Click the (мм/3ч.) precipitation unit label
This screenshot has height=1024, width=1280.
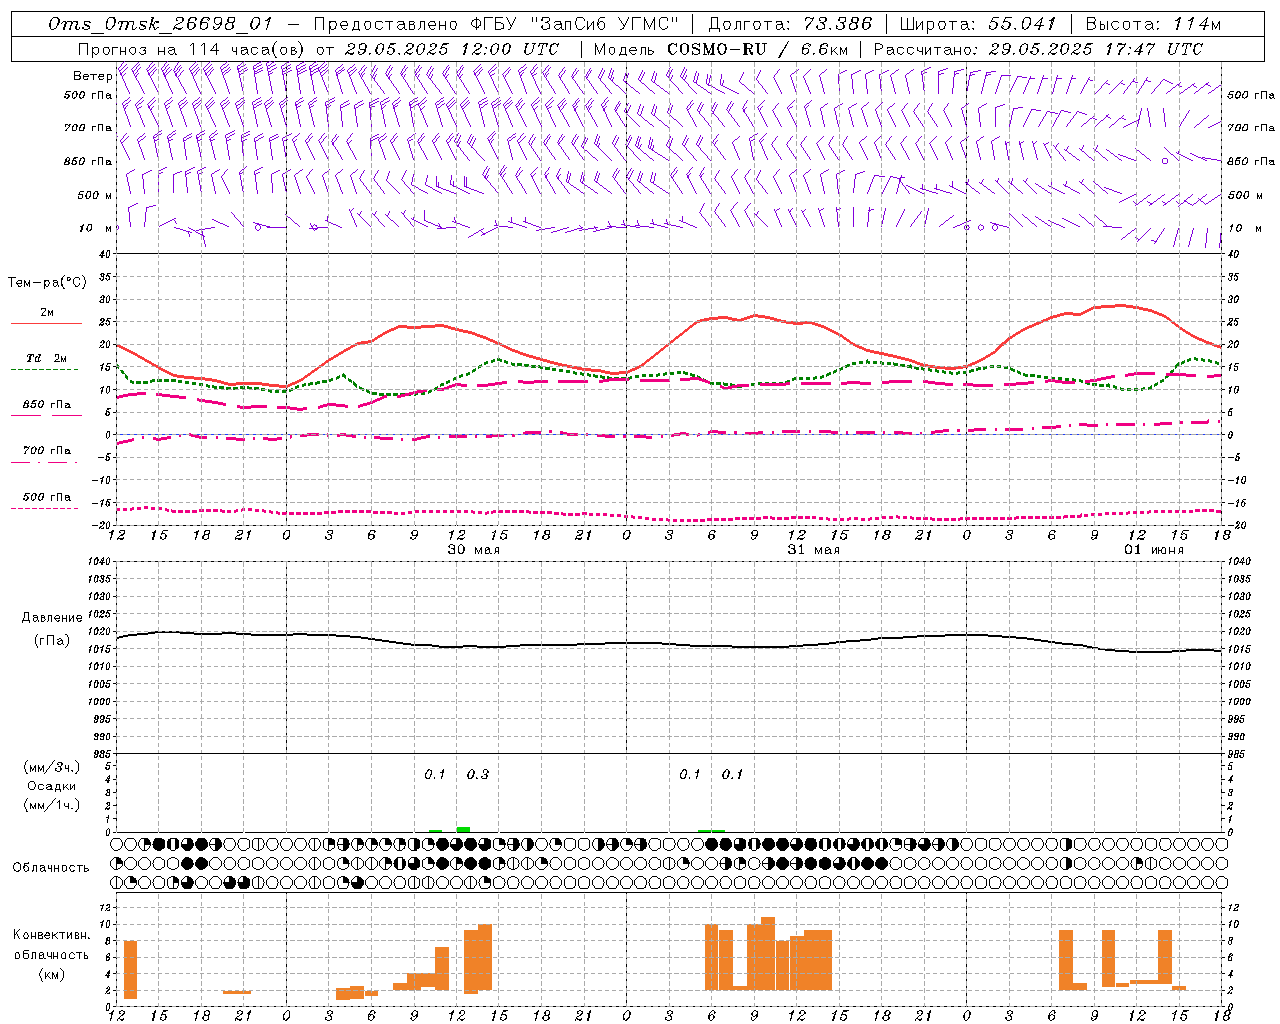(x=52, y=768)
